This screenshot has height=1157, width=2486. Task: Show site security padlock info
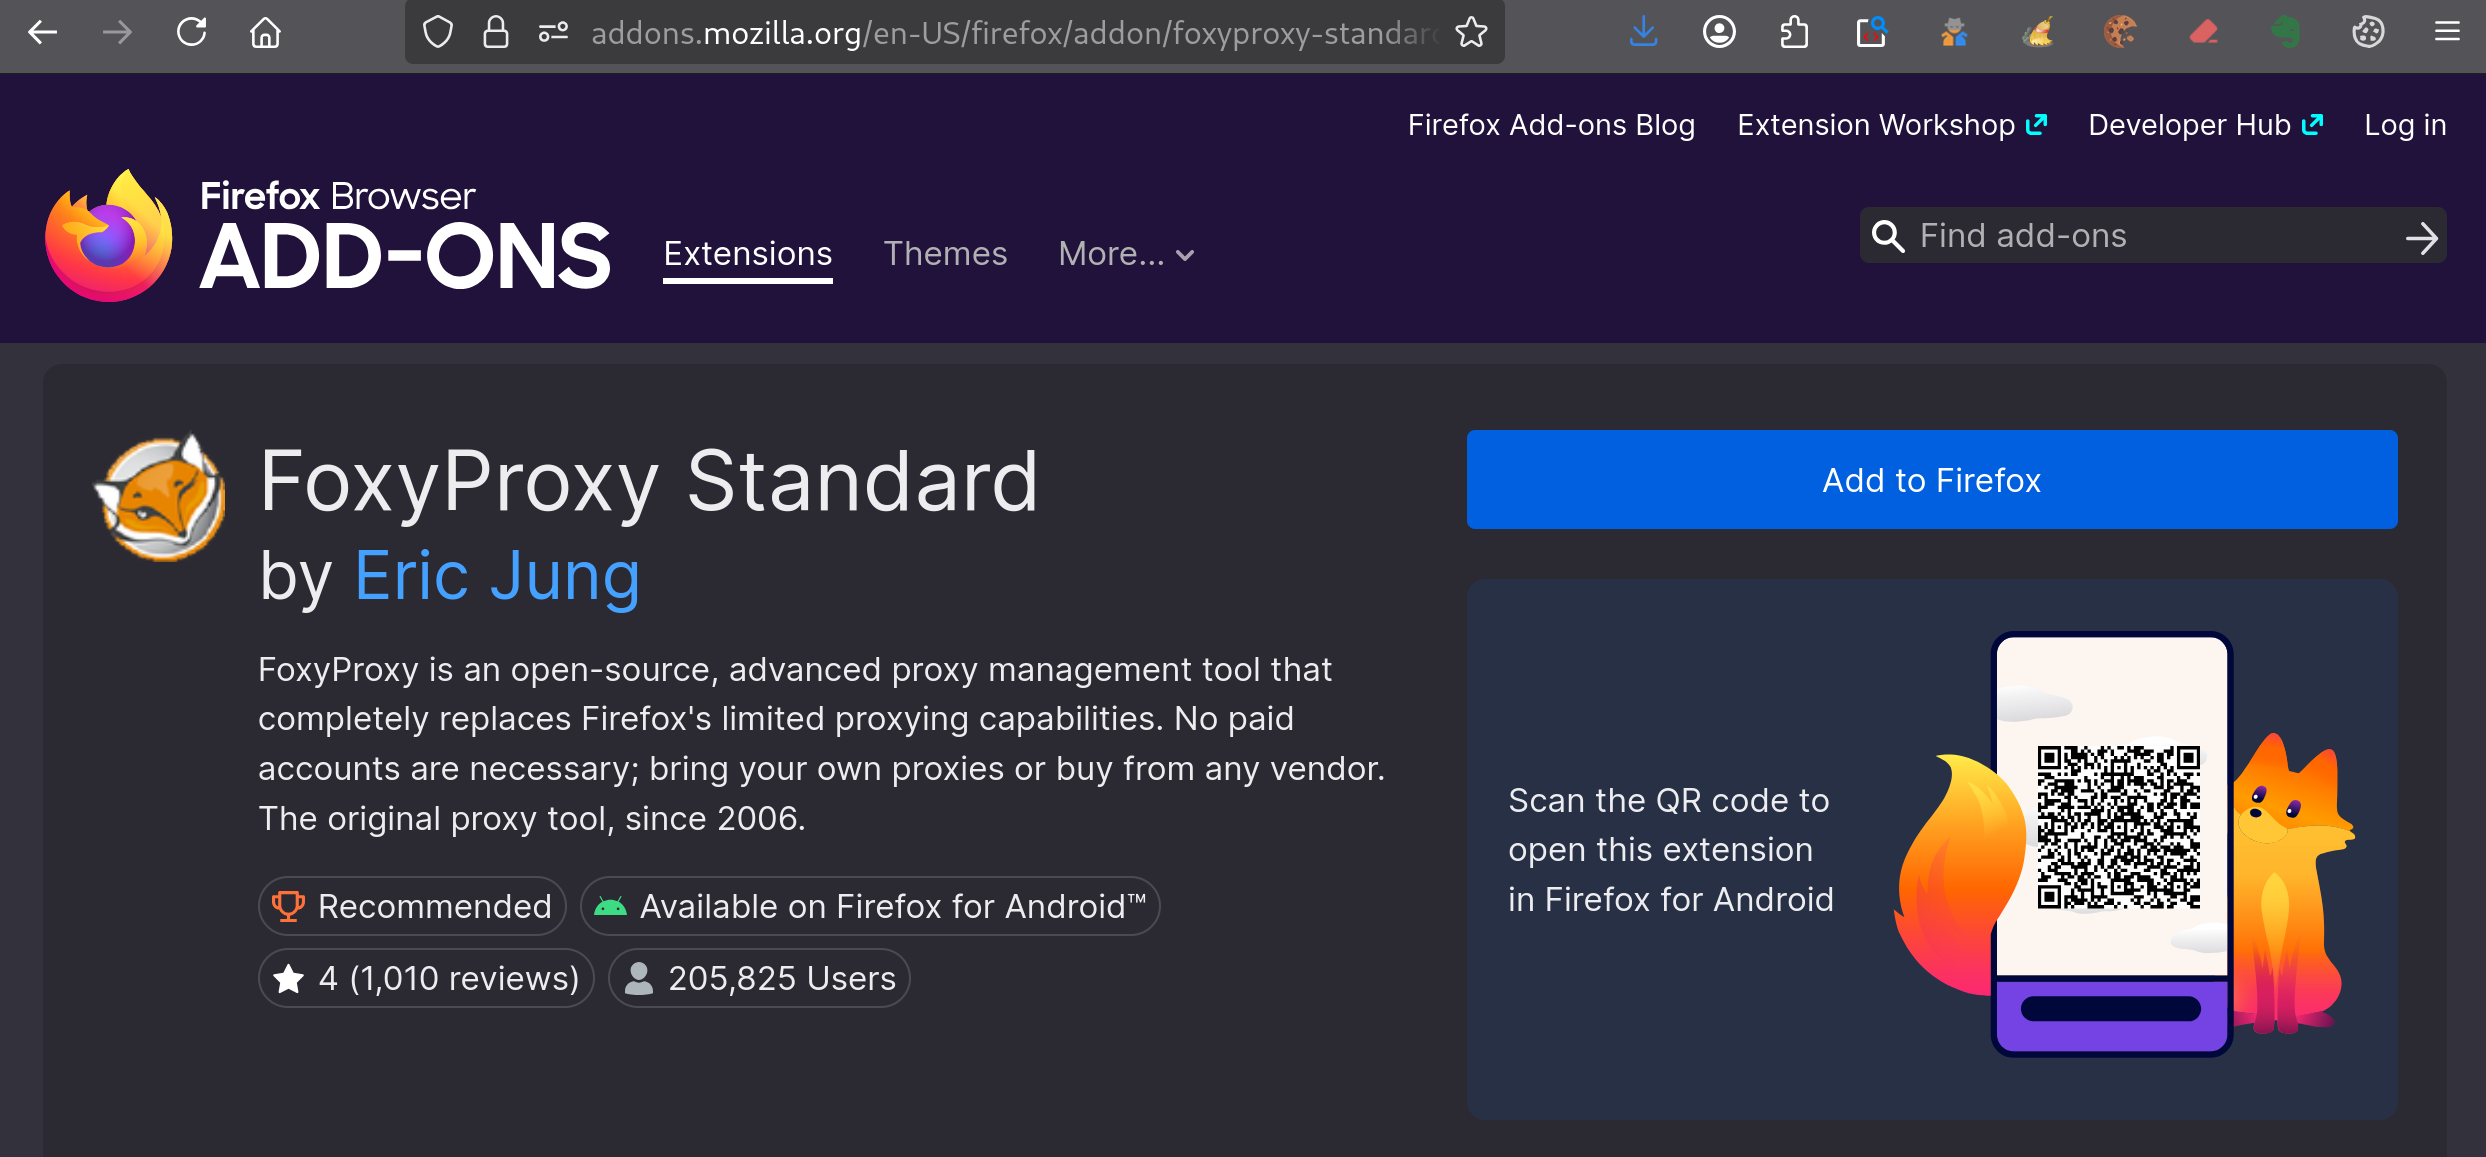point(495,33)
